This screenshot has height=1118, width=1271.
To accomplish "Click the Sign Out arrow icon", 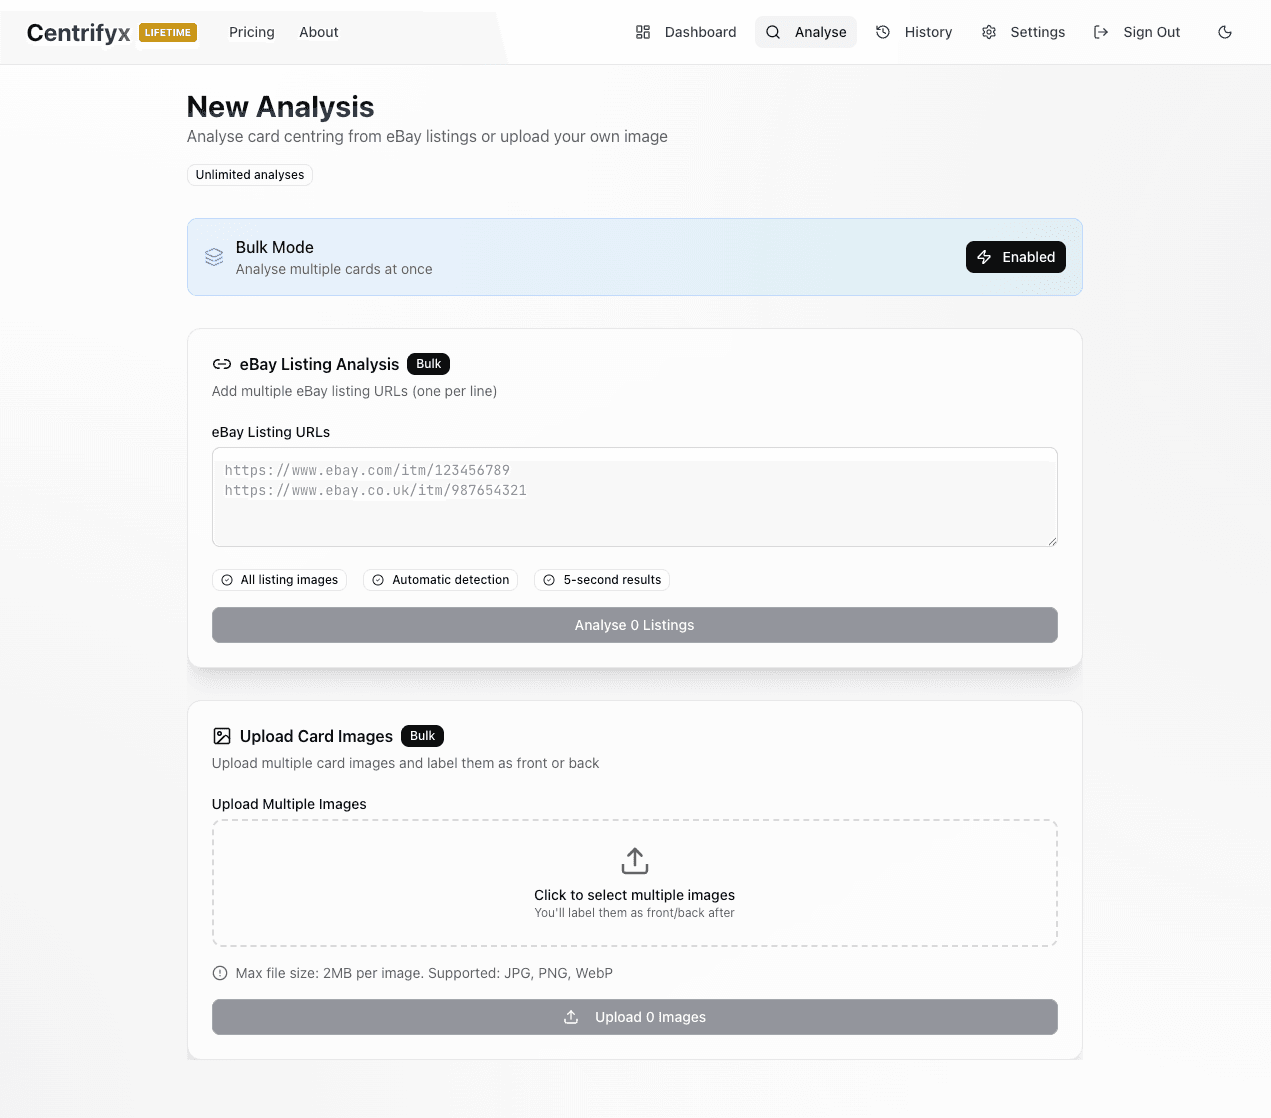I will coord(1101,32).
